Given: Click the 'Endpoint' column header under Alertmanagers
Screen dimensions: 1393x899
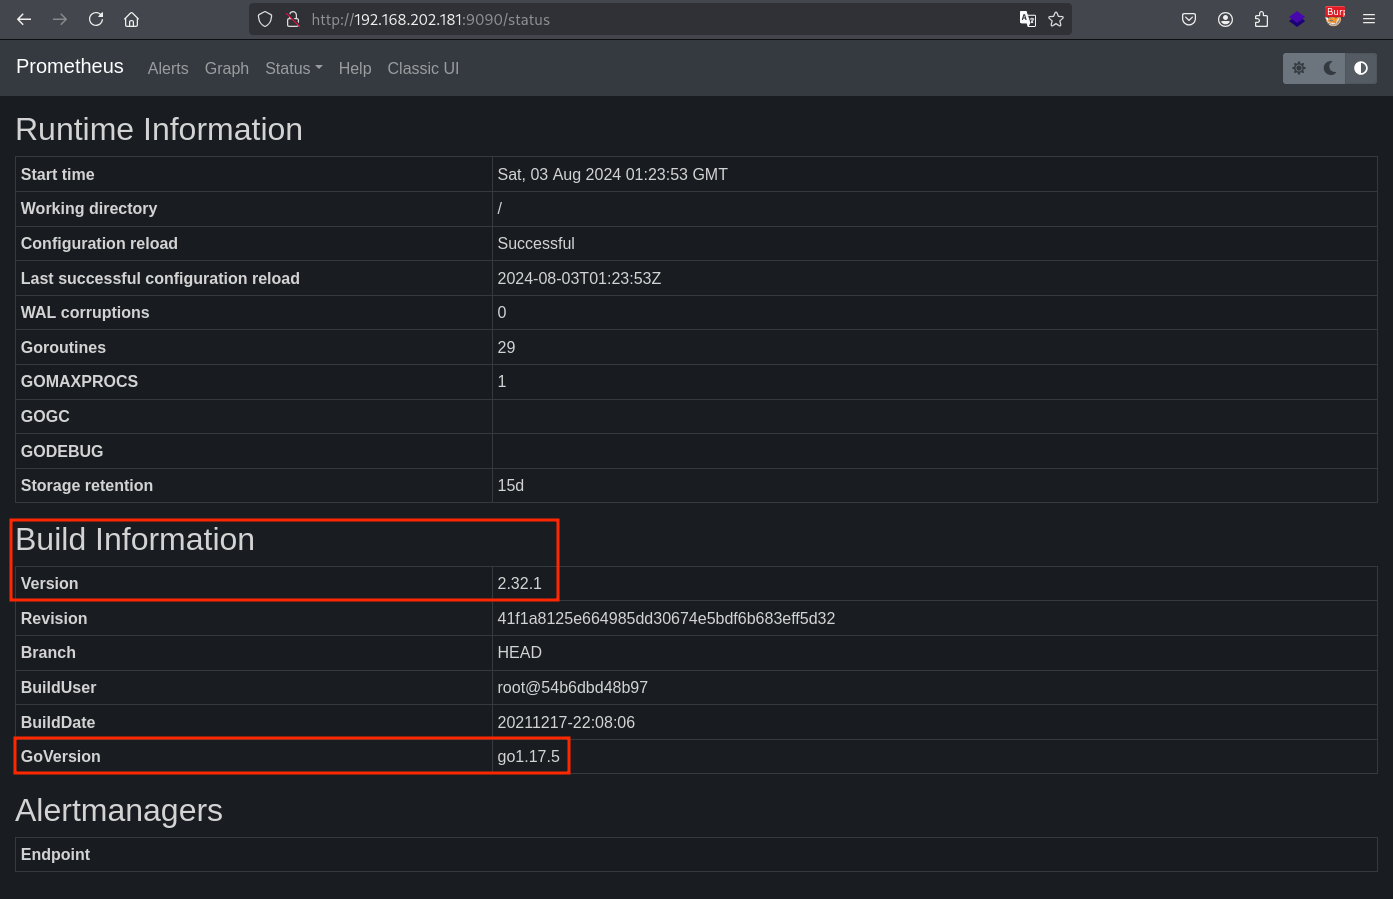Looking at the screenshot, I should tap(55, 854).
